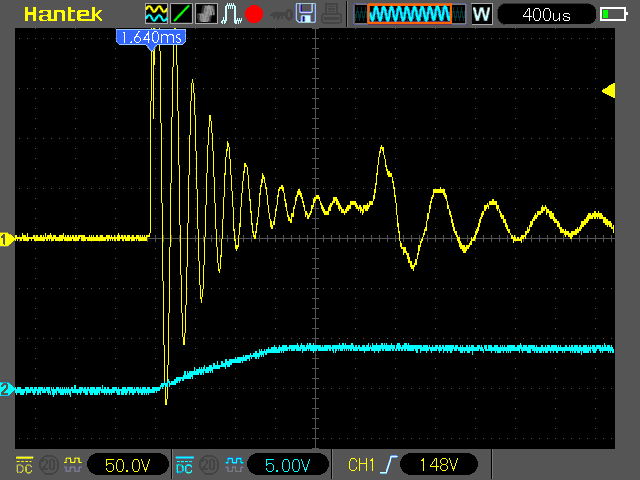Click the battery status icon
640x480 pixels.
click(x=613, y=14)
